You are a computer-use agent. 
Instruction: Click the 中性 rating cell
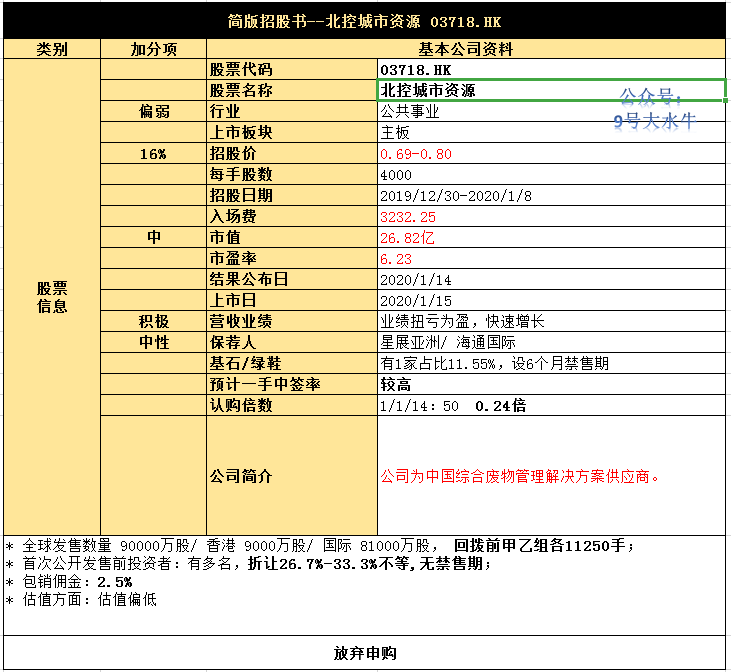pyautogui.click(x=153, y=342)
